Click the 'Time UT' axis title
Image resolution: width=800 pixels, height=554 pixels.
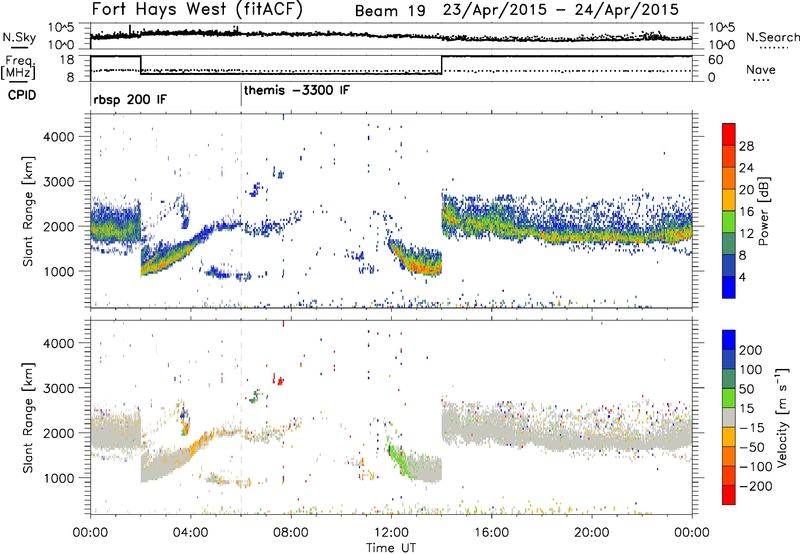391,547
